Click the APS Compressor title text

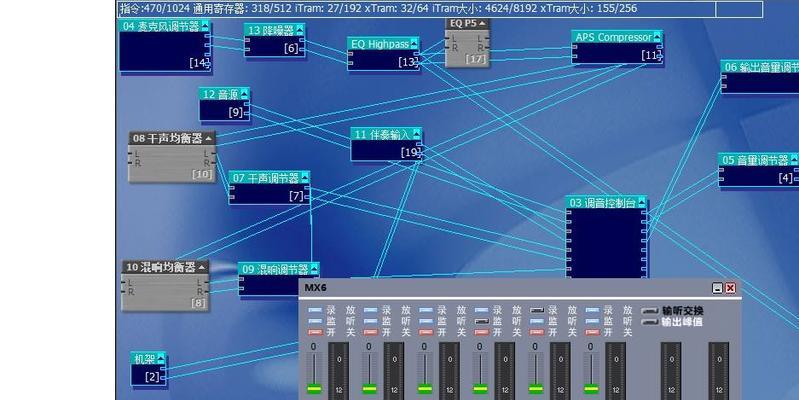614,37
